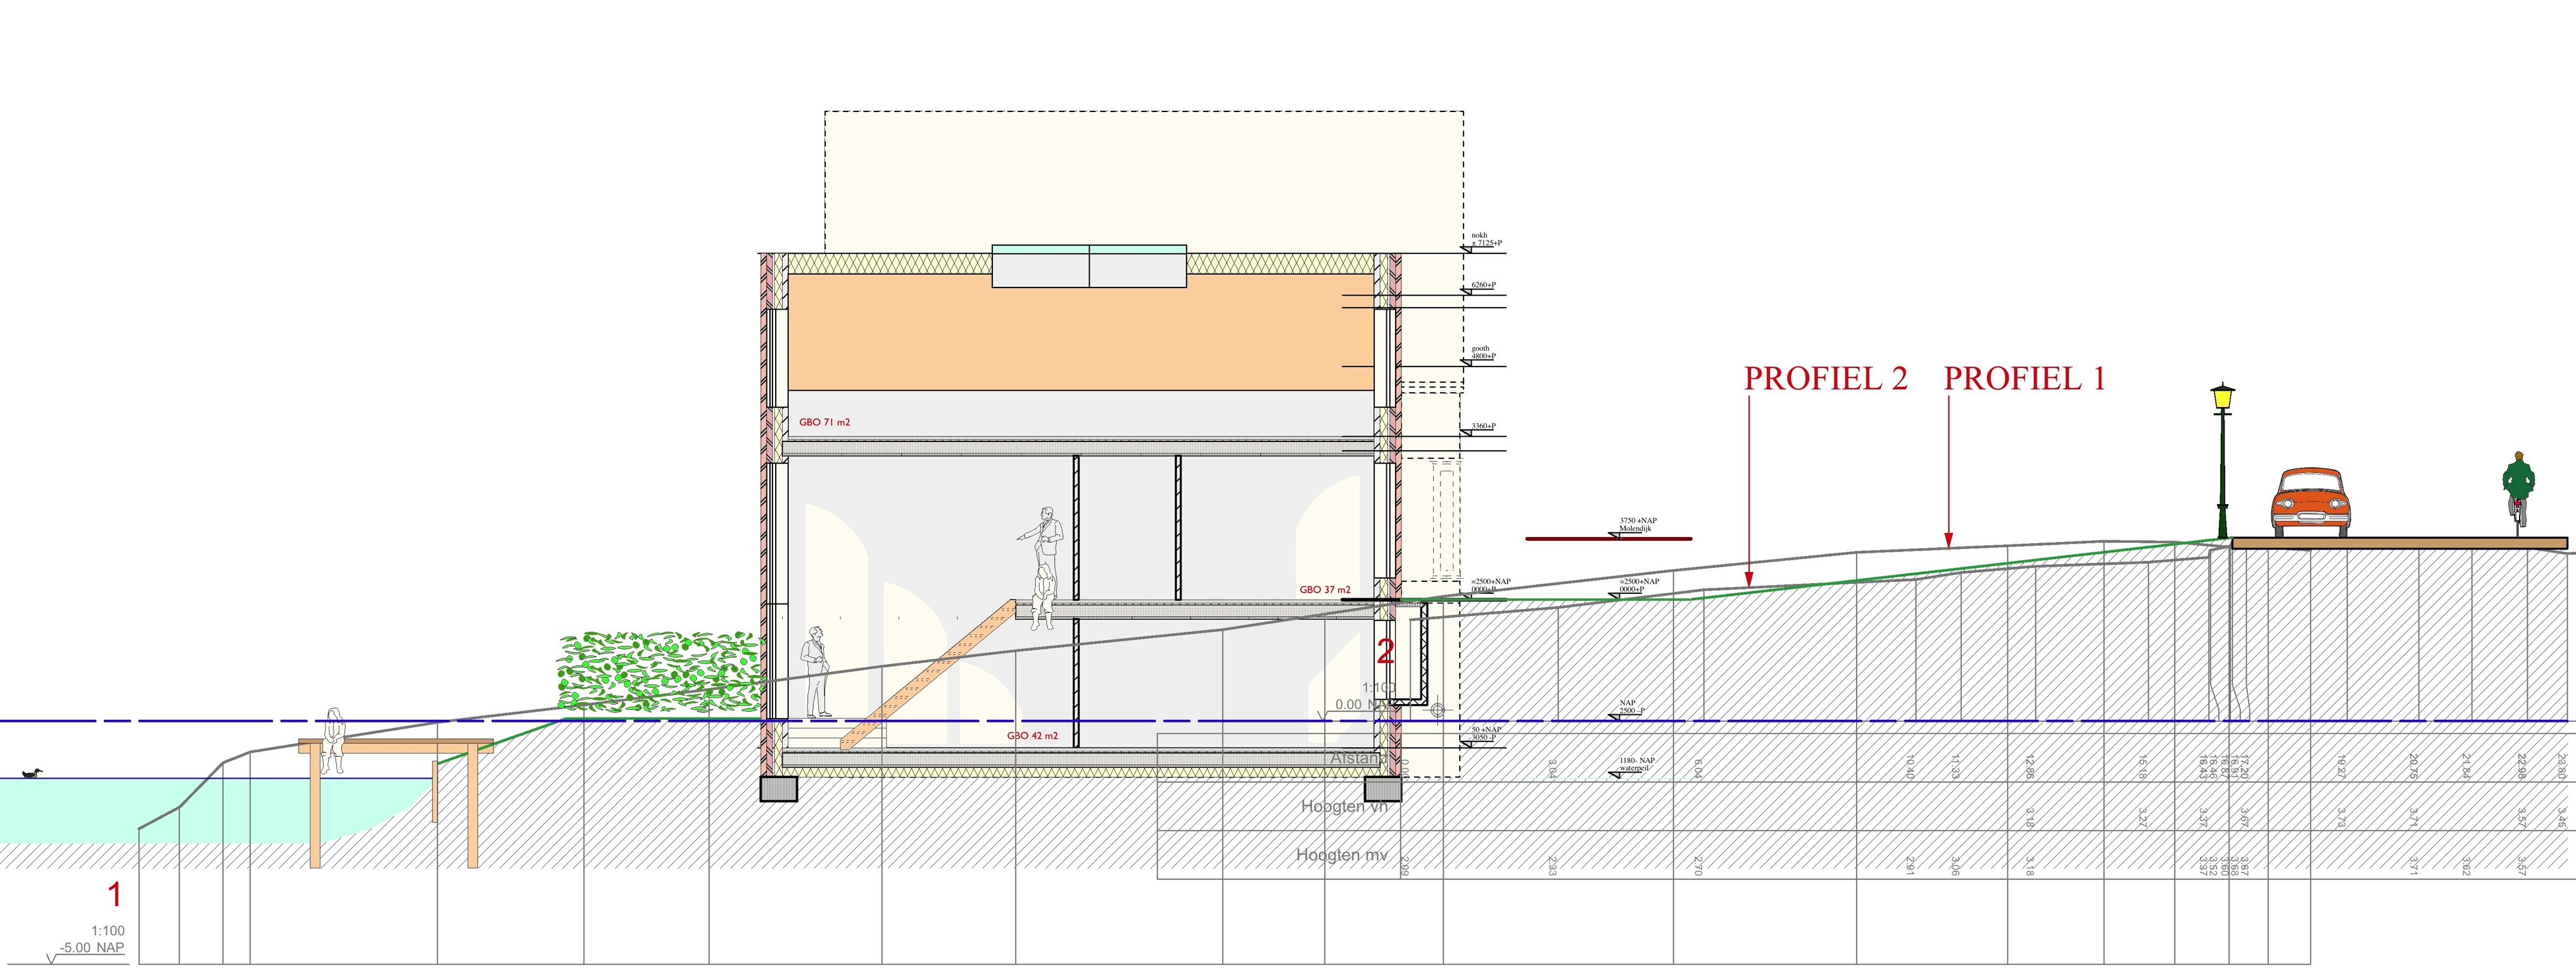
Task: Click the -5.00 NAP reference label
Action: point(92,948)
